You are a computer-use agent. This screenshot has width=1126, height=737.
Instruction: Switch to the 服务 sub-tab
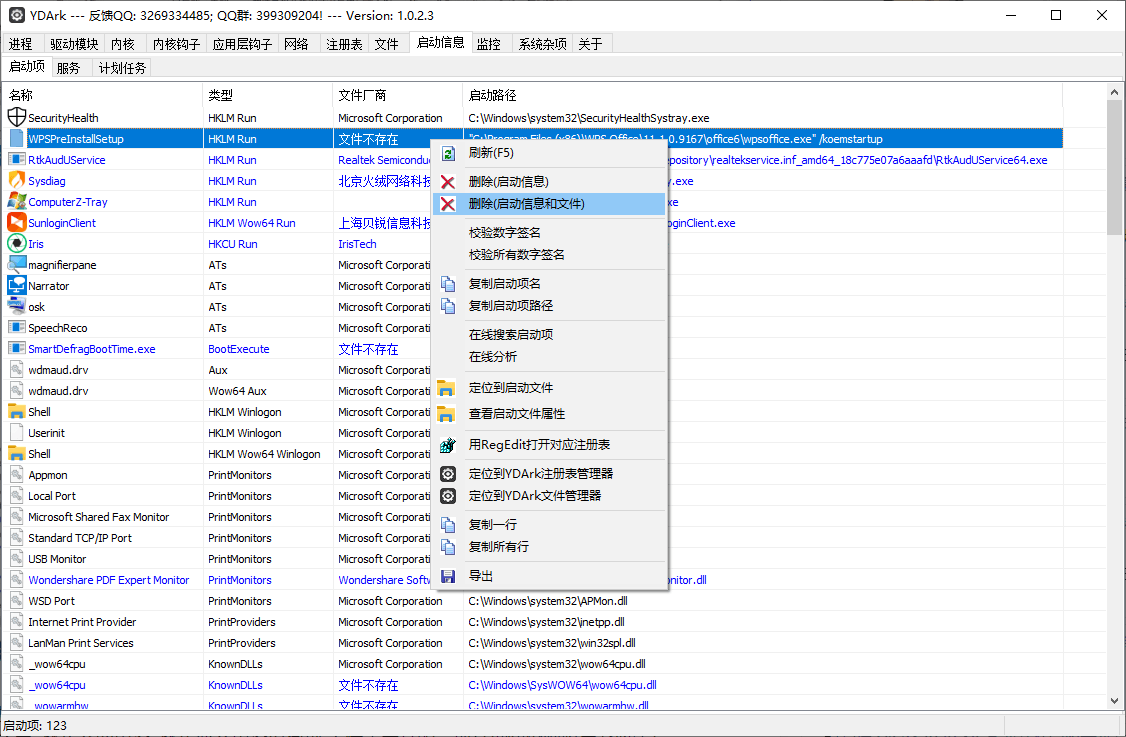[69, 68]
